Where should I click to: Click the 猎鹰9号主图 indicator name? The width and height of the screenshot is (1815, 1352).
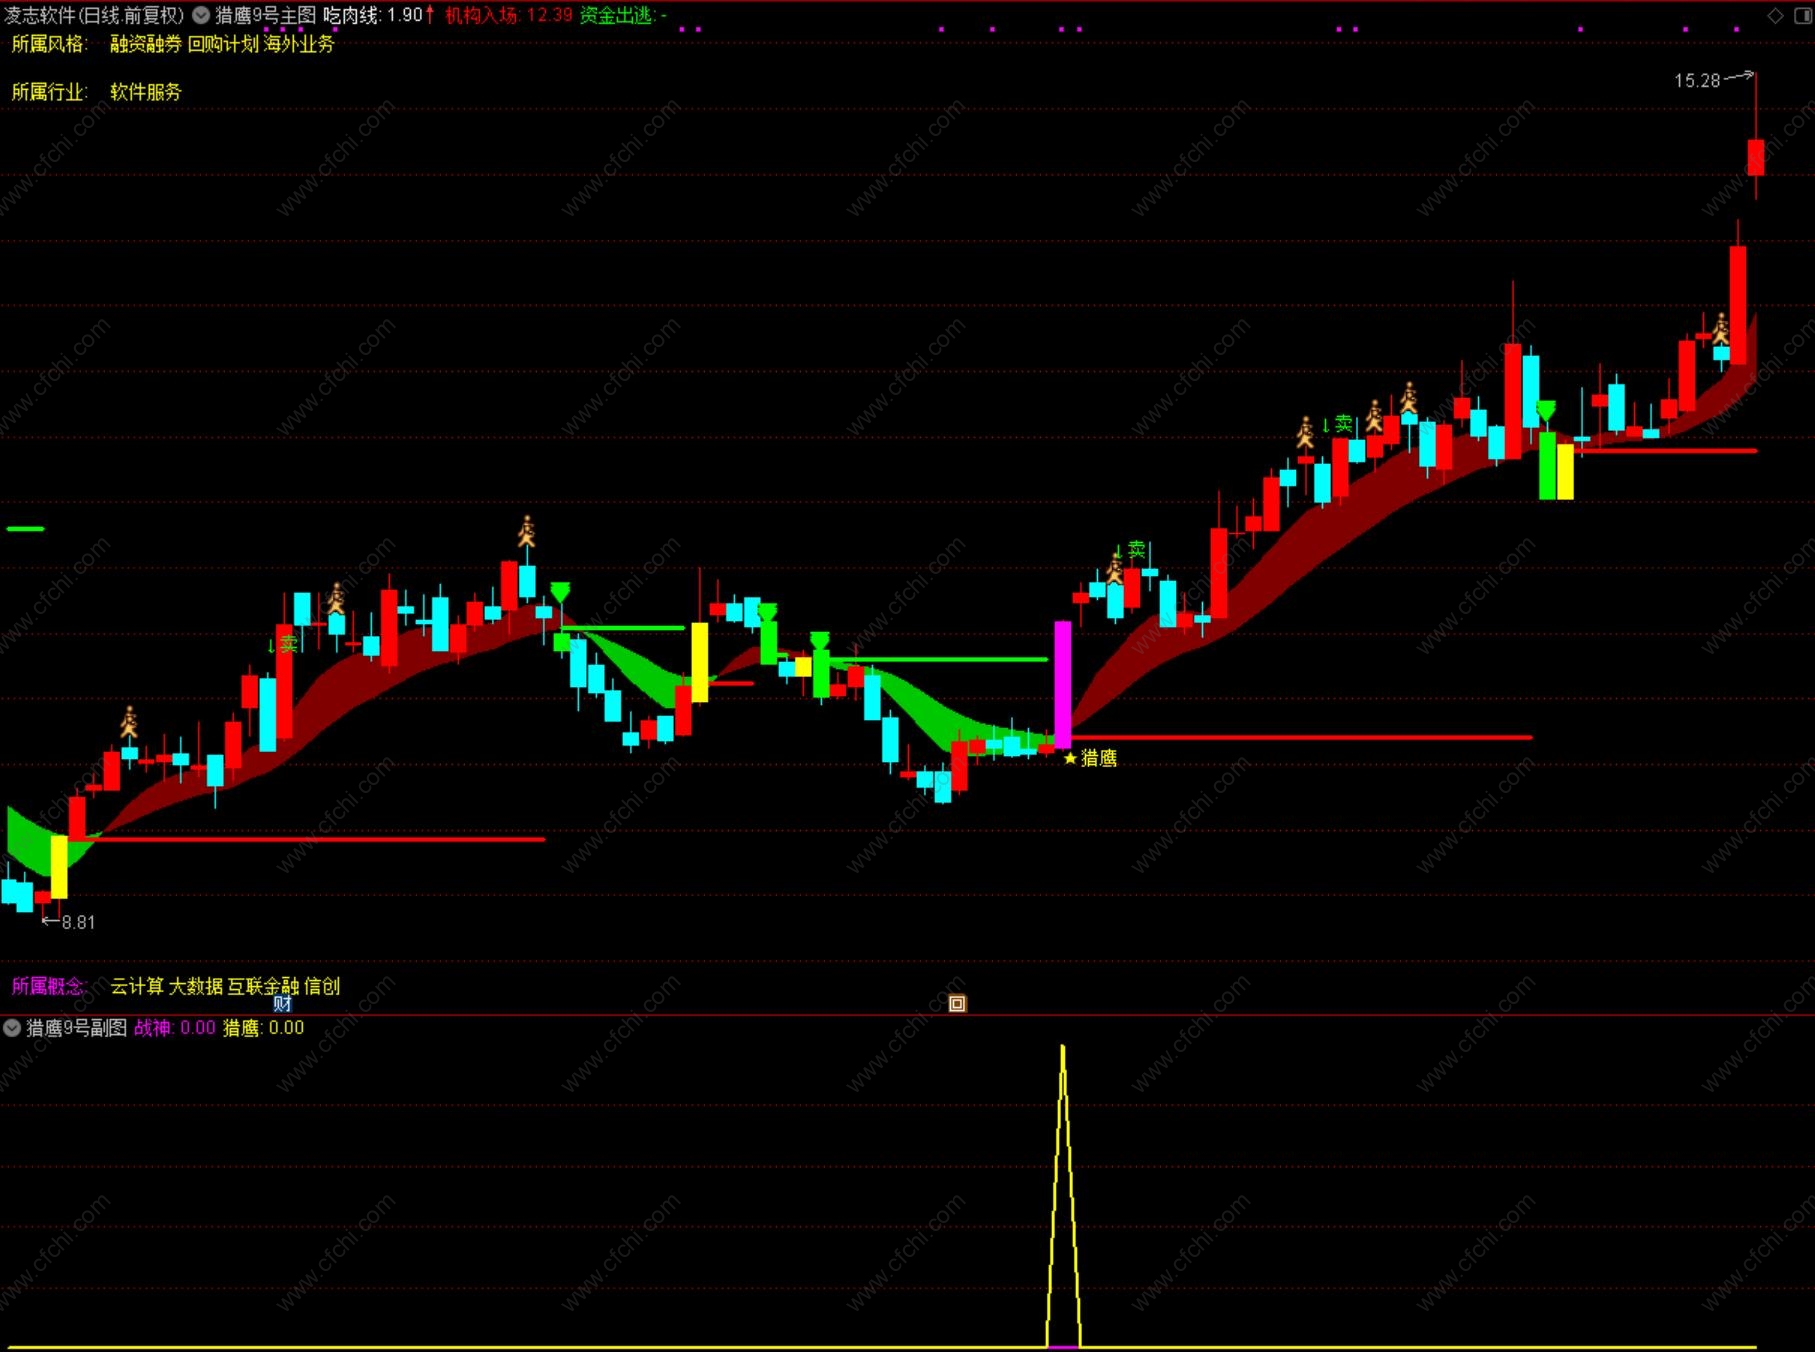266,15
